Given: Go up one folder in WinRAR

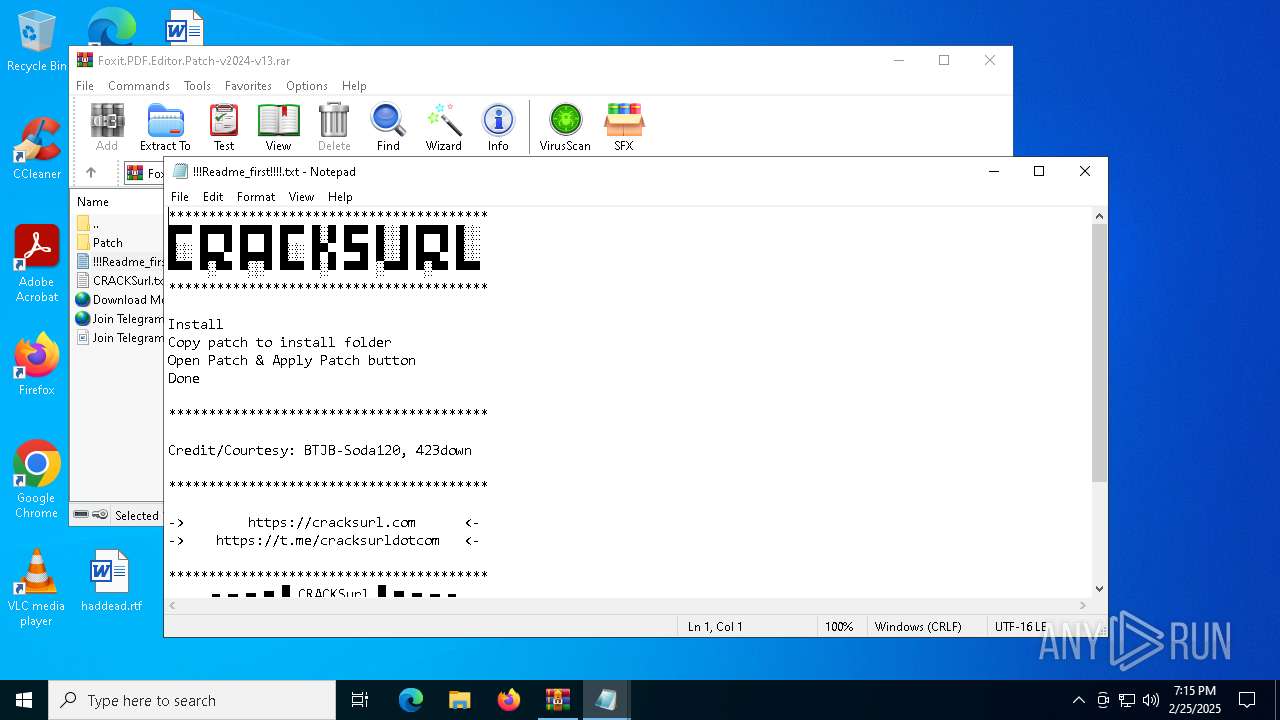Looking at the screenshot, I should pos(91,173).
